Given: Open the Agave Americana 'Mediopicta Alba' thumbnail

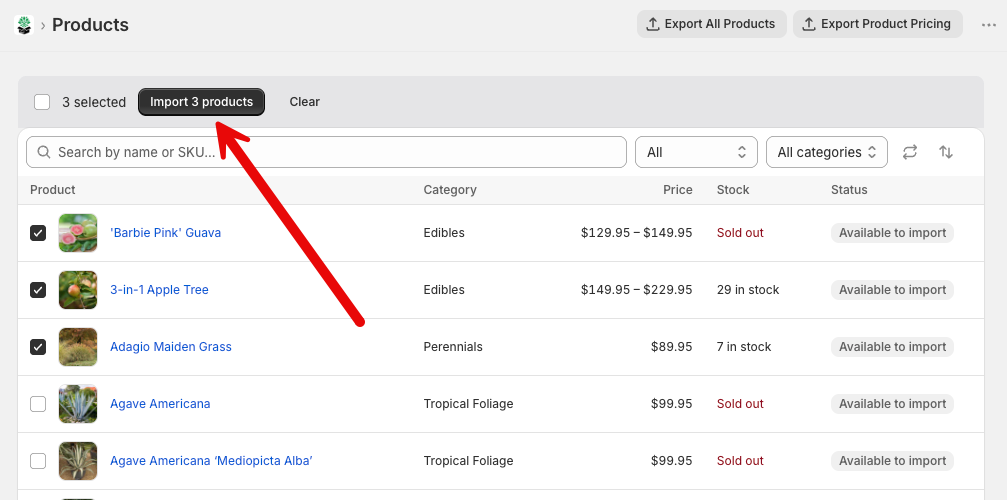Looking at the screenshot, I should click(78, 461).
